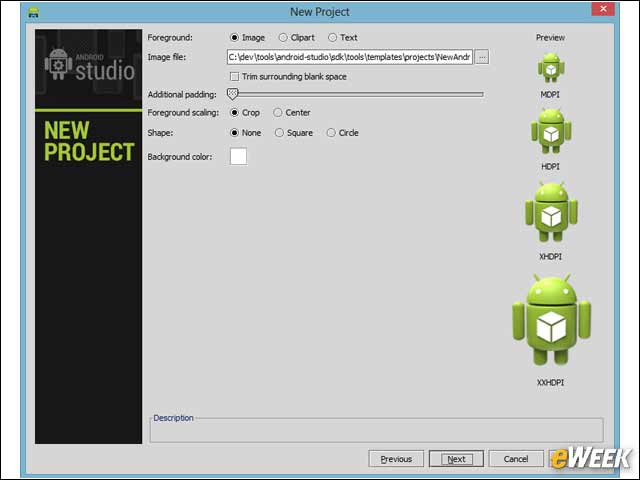Click the Android Studio logo banner
The height and width of the screenshot is (480, 640).
click(x=89, y=69)
